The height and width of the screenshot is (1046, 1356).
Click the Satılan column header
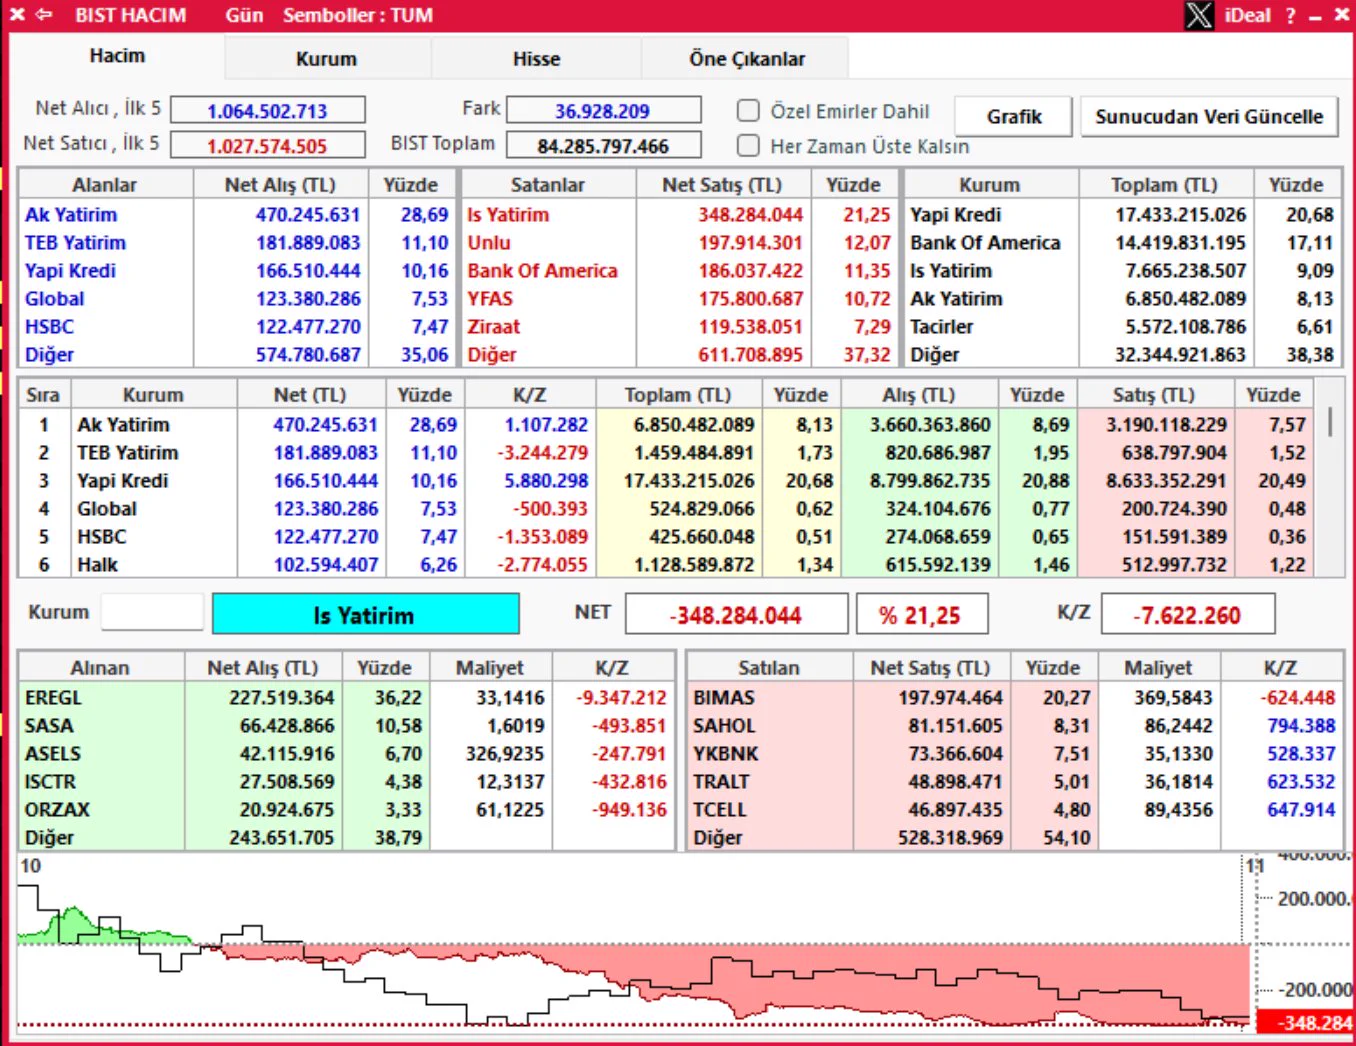click(x=769, y=668)
